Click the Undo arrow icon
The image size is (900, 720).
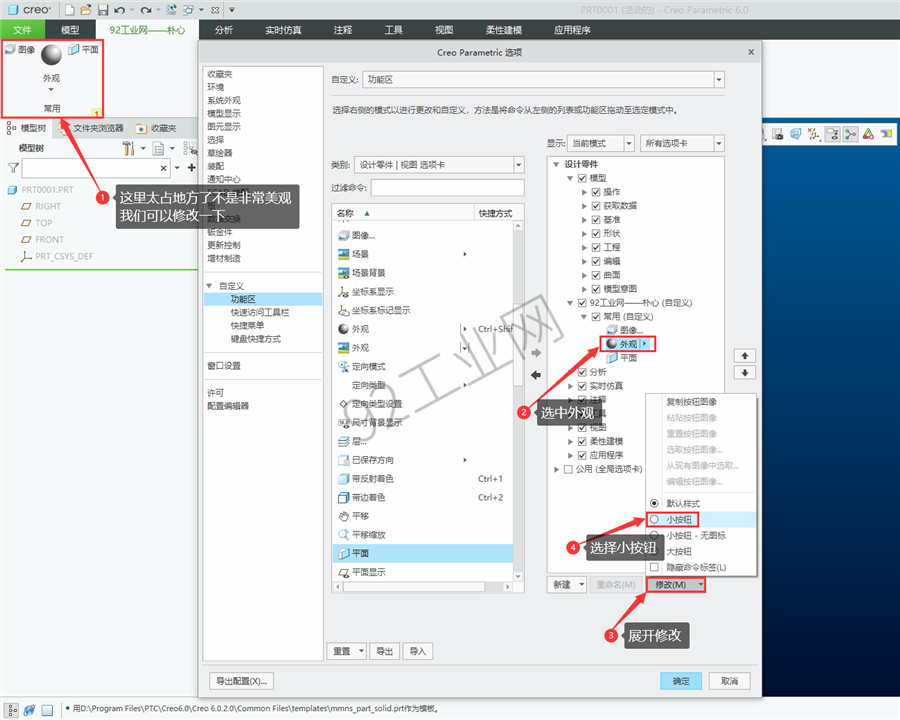119,10
